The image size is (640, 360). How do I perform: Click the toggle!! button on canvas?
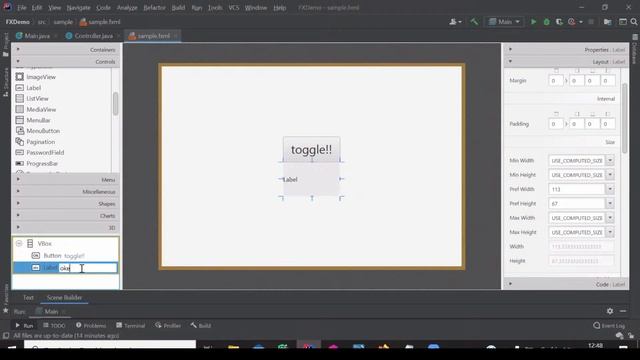tap(311, 149)
